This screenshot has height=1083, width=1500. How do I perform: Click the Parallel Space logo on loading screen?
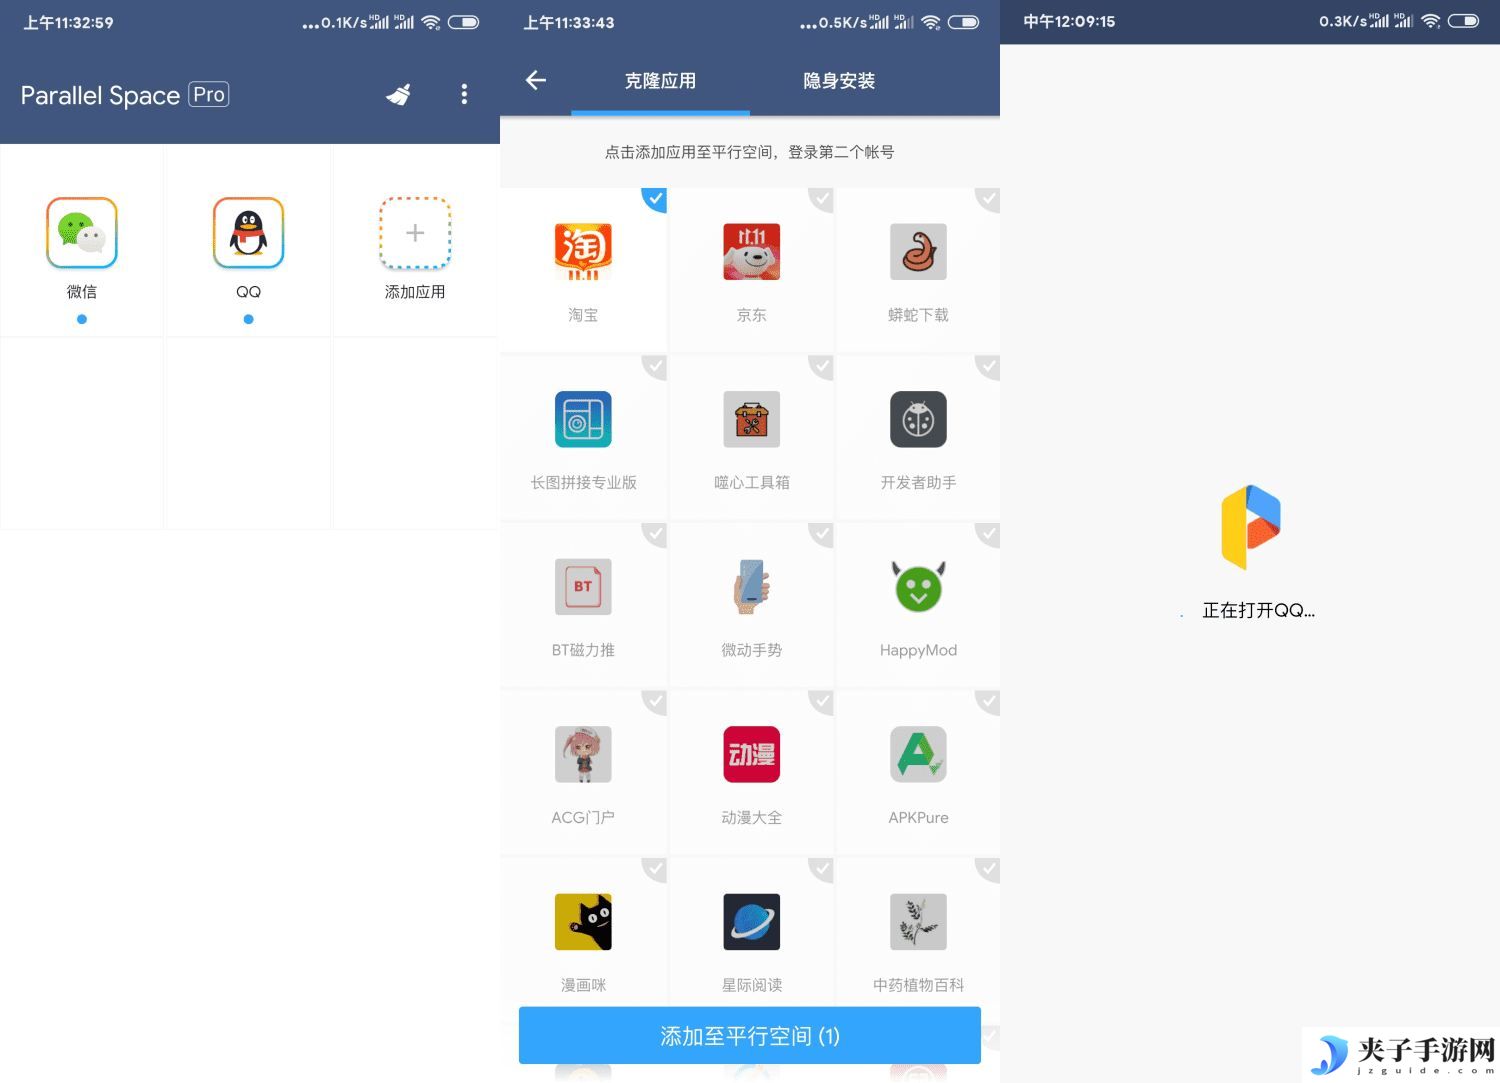1250,527
